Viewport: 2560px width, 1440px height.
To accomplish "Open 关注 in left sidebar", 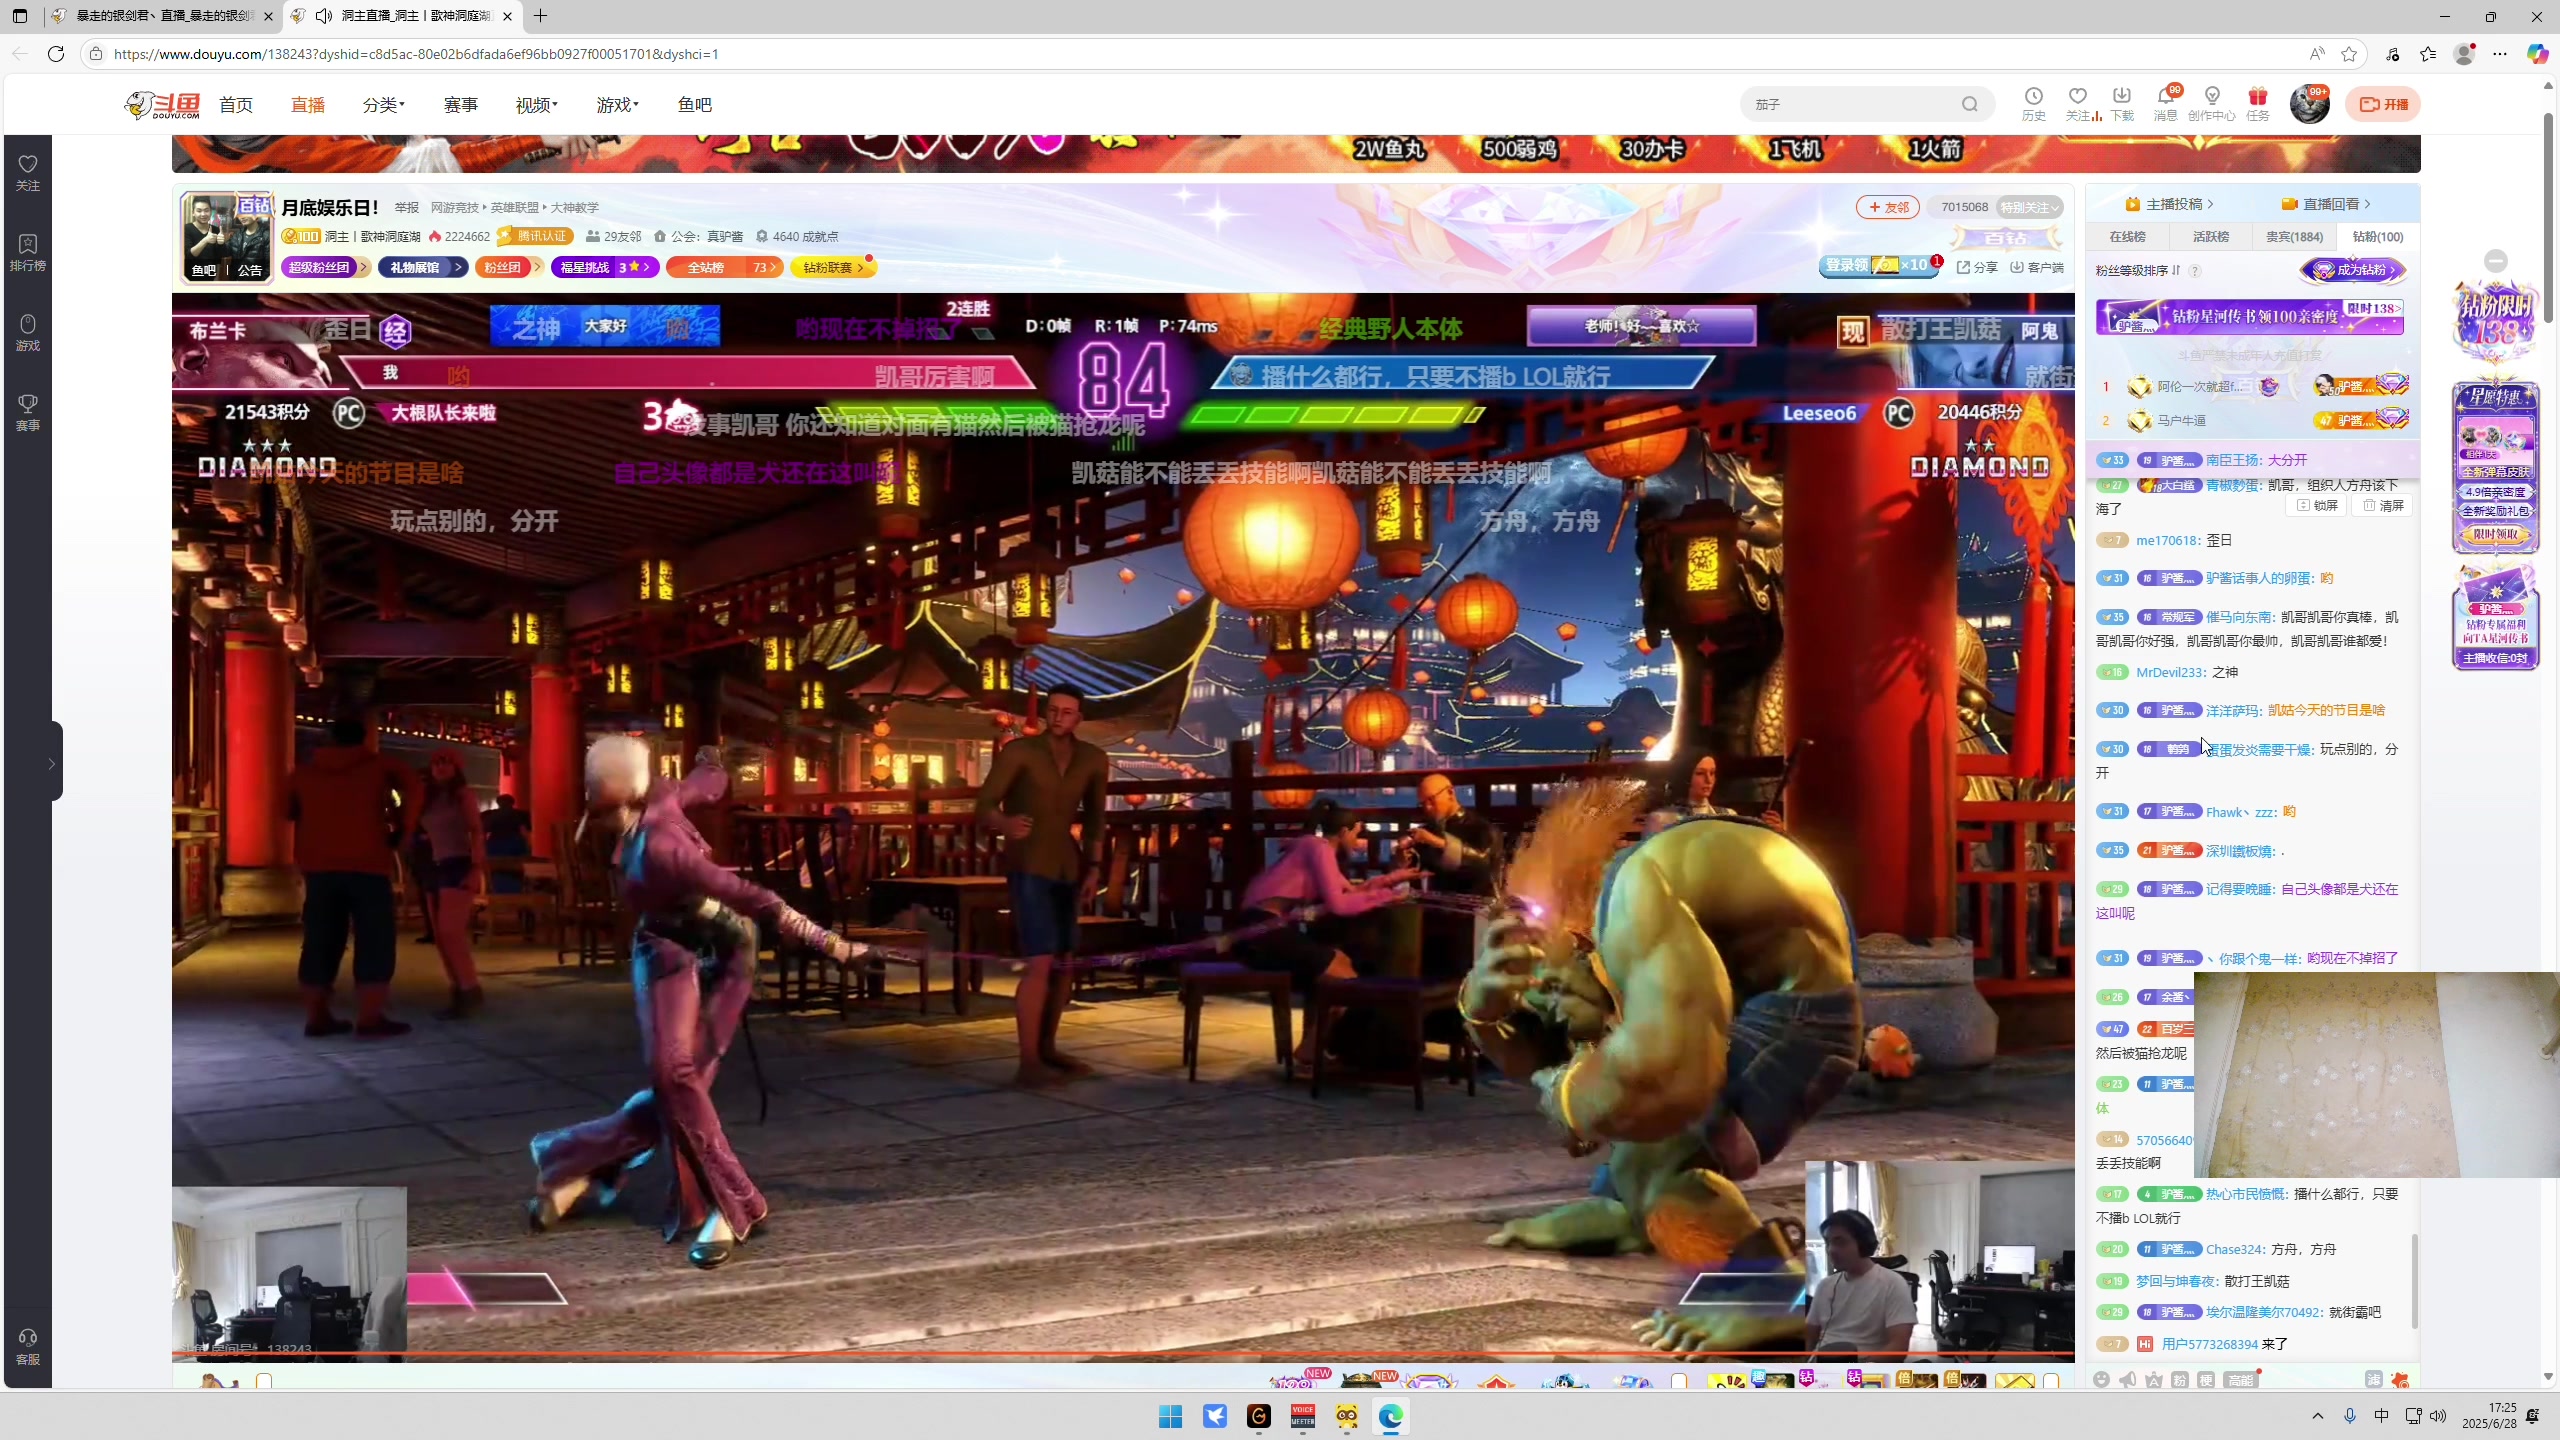I will (x=28, y=173).
